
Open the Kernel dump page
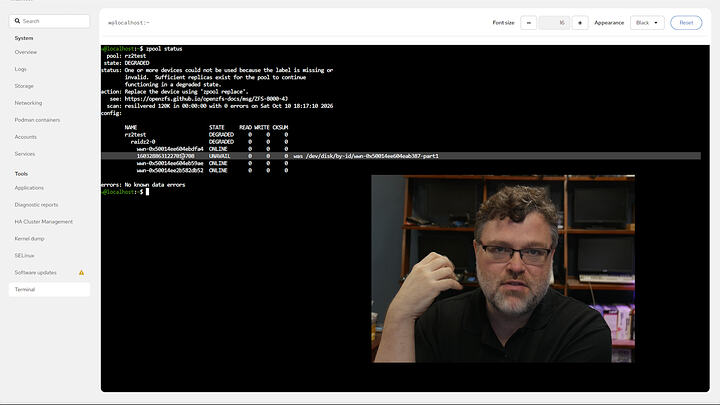[x=29, y=239]
